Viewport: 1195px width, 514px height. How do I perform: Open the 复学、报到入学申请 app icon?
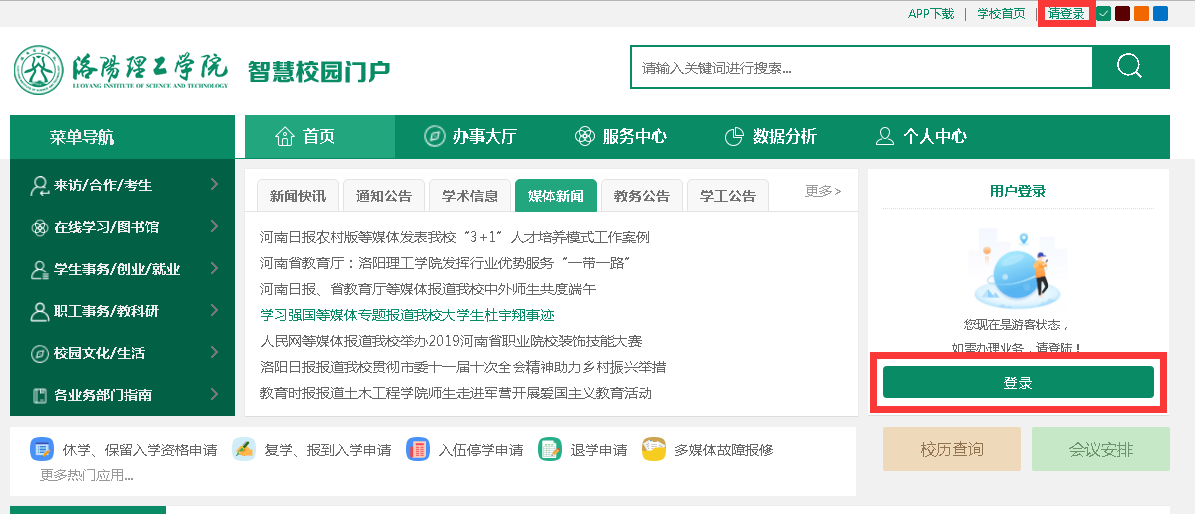coord(244,449)
